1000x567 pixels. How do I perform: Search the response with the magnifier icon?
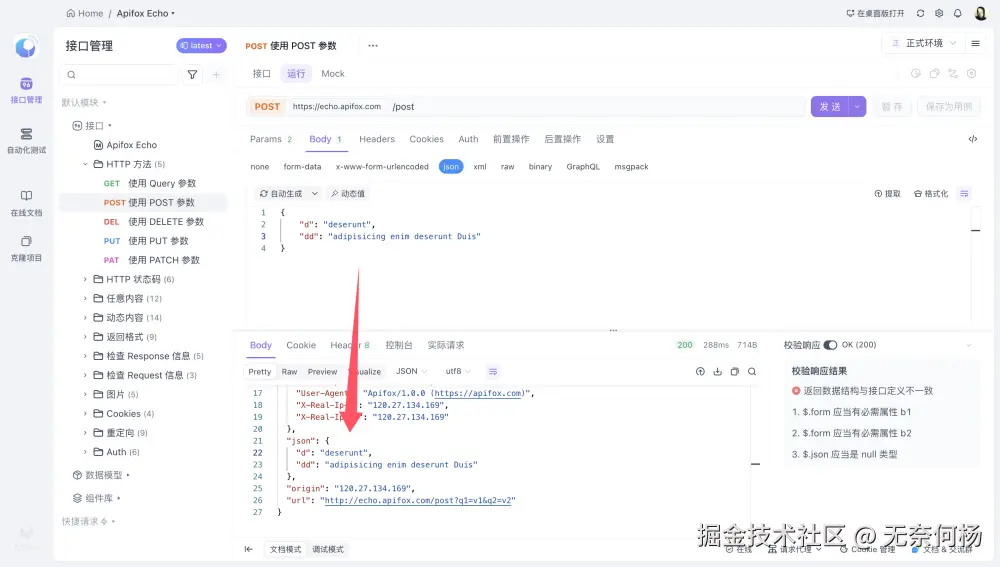pyautogui.click(x=752, y=371)
